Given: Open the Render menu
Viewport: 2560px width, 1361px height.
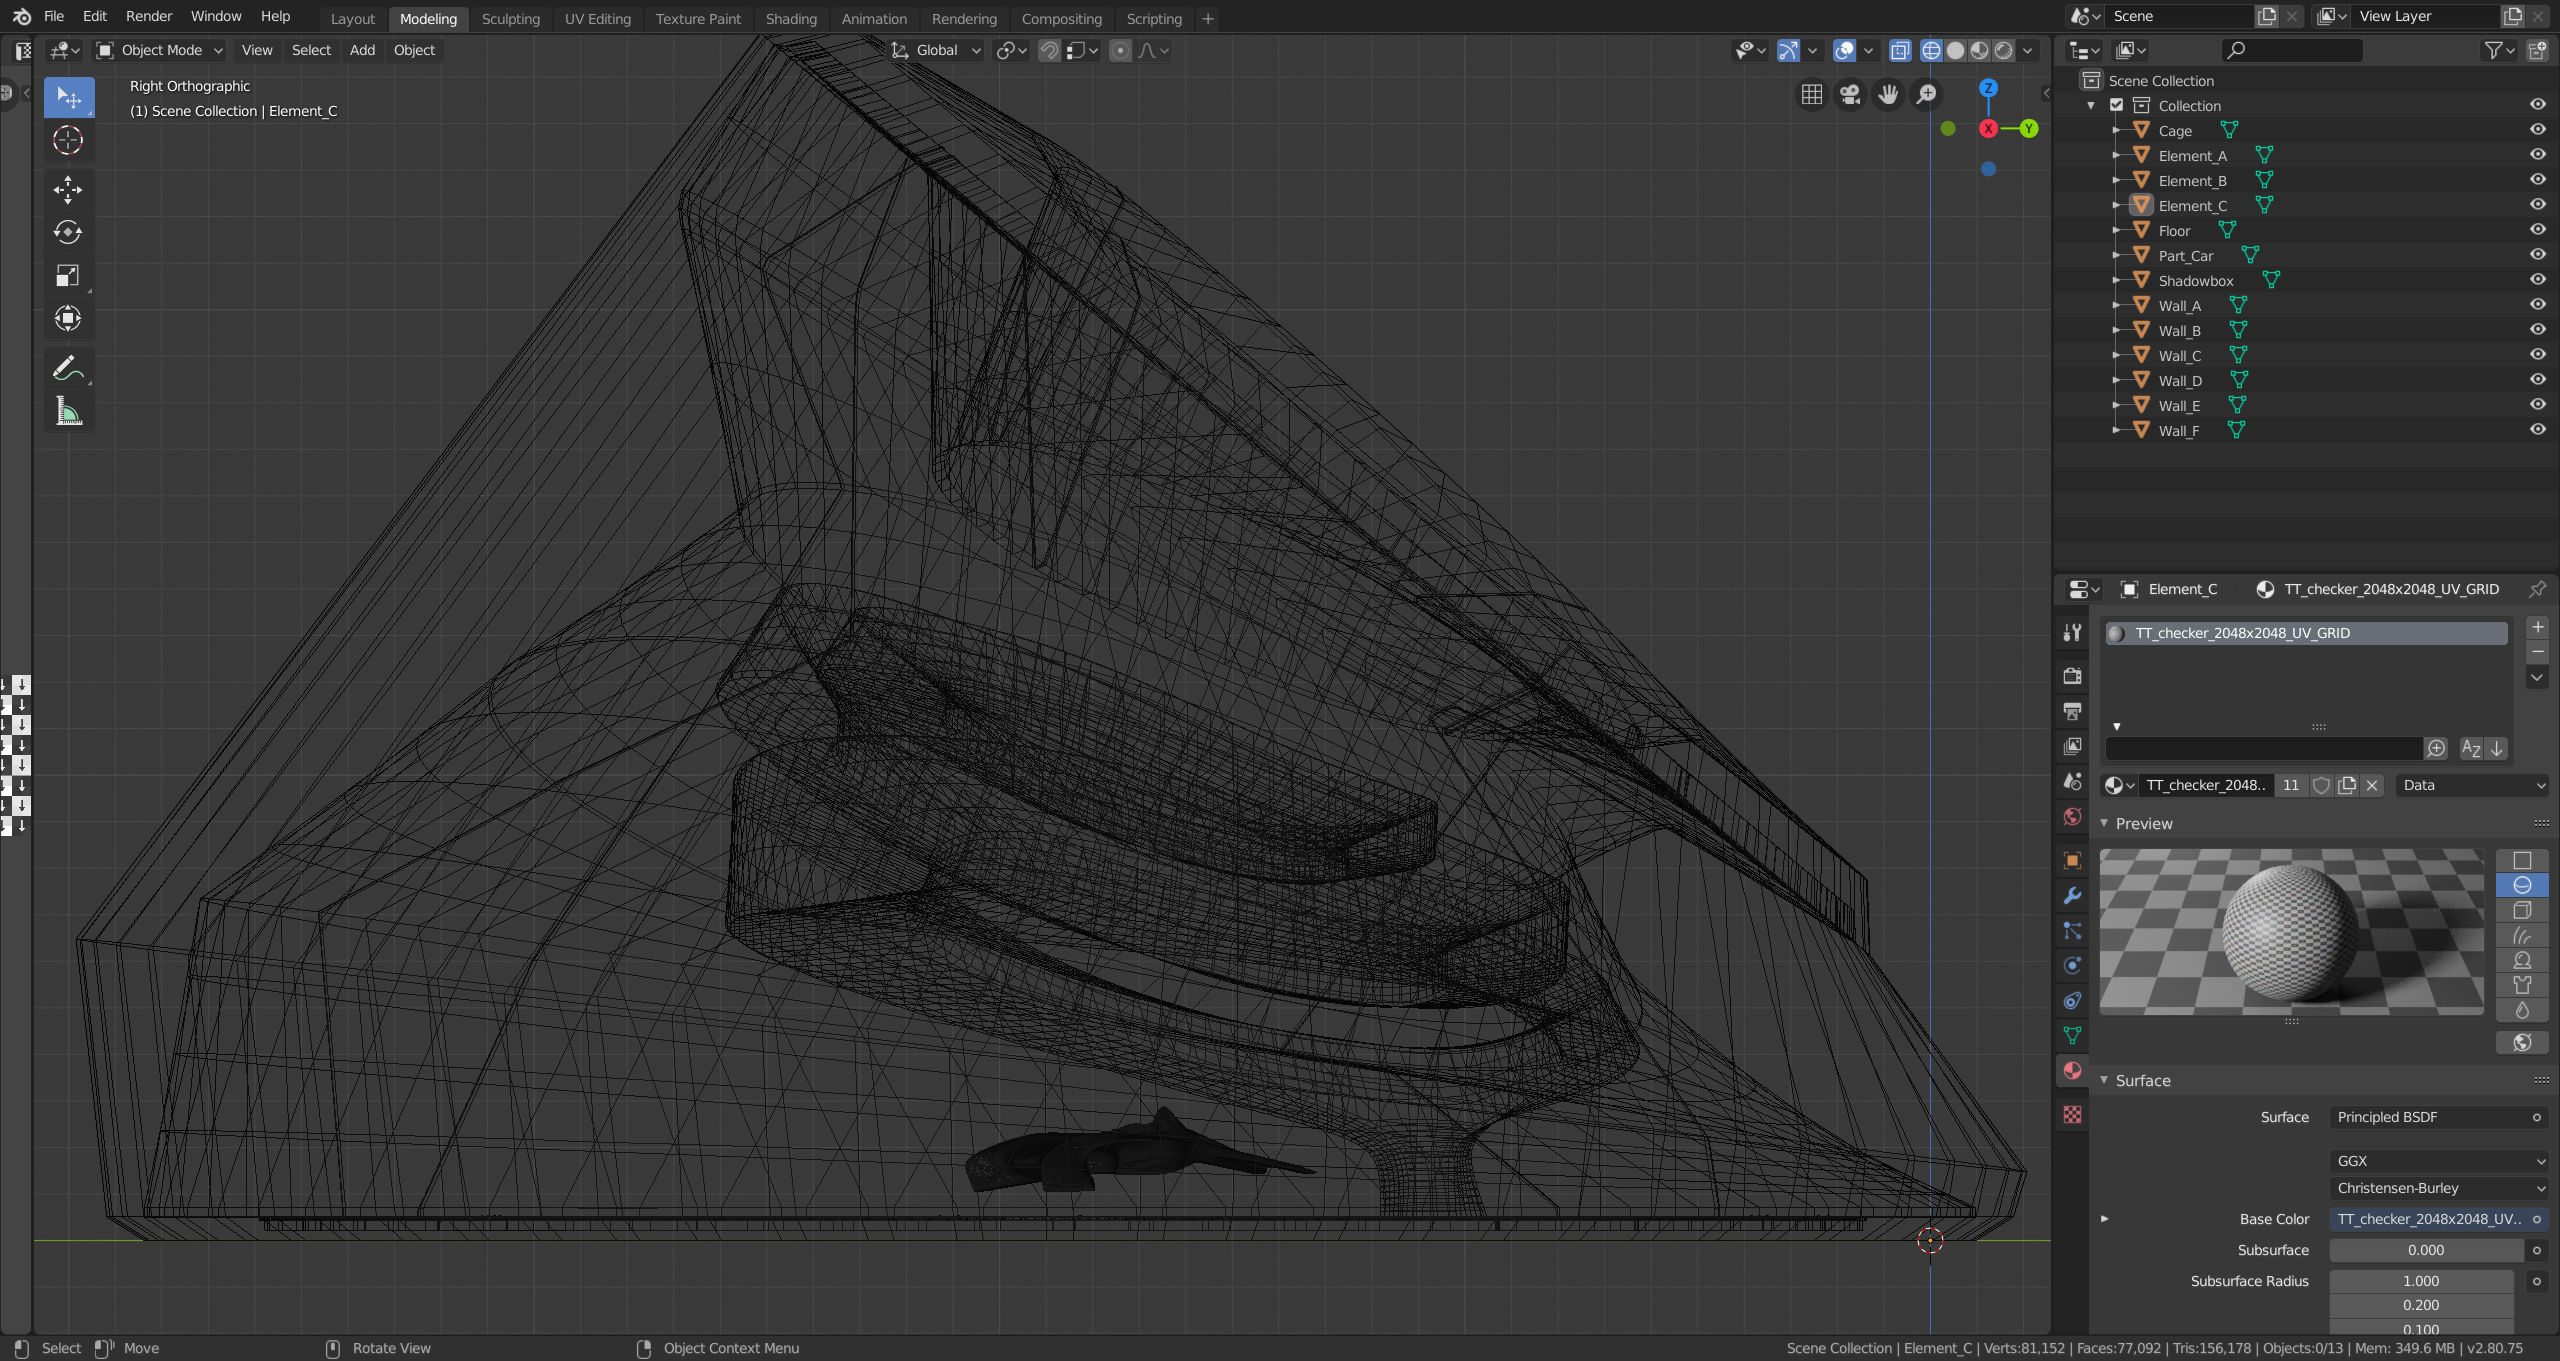Looking at the screenshot, I should (x=148, y=16).
